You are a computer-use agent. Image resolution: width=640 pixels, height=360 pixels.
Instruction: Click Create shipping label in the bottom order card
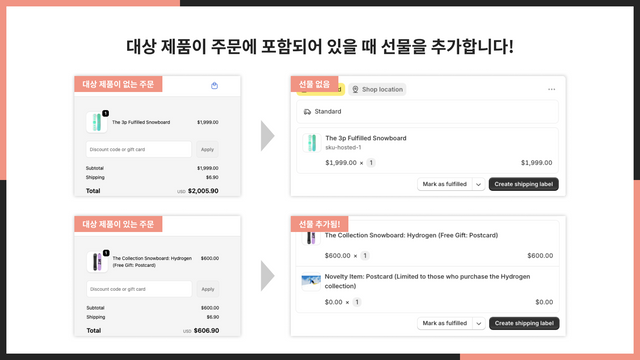[x=524, y=323]
